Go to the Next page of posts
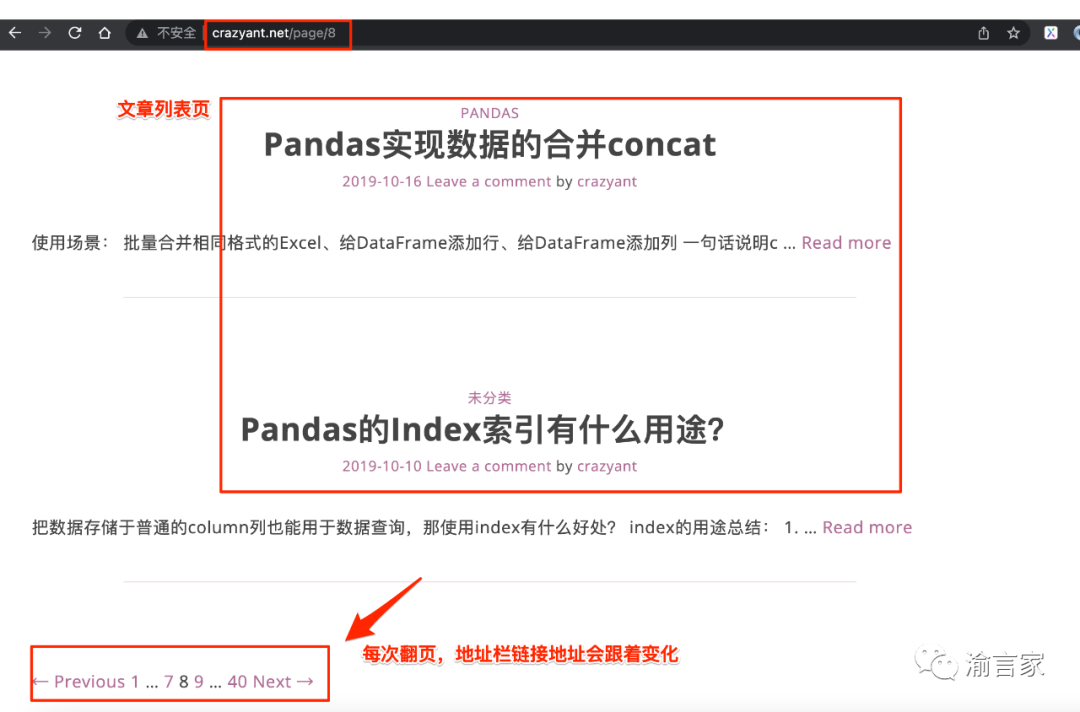This screenshot has width=1080, height=712. point(283,682)
